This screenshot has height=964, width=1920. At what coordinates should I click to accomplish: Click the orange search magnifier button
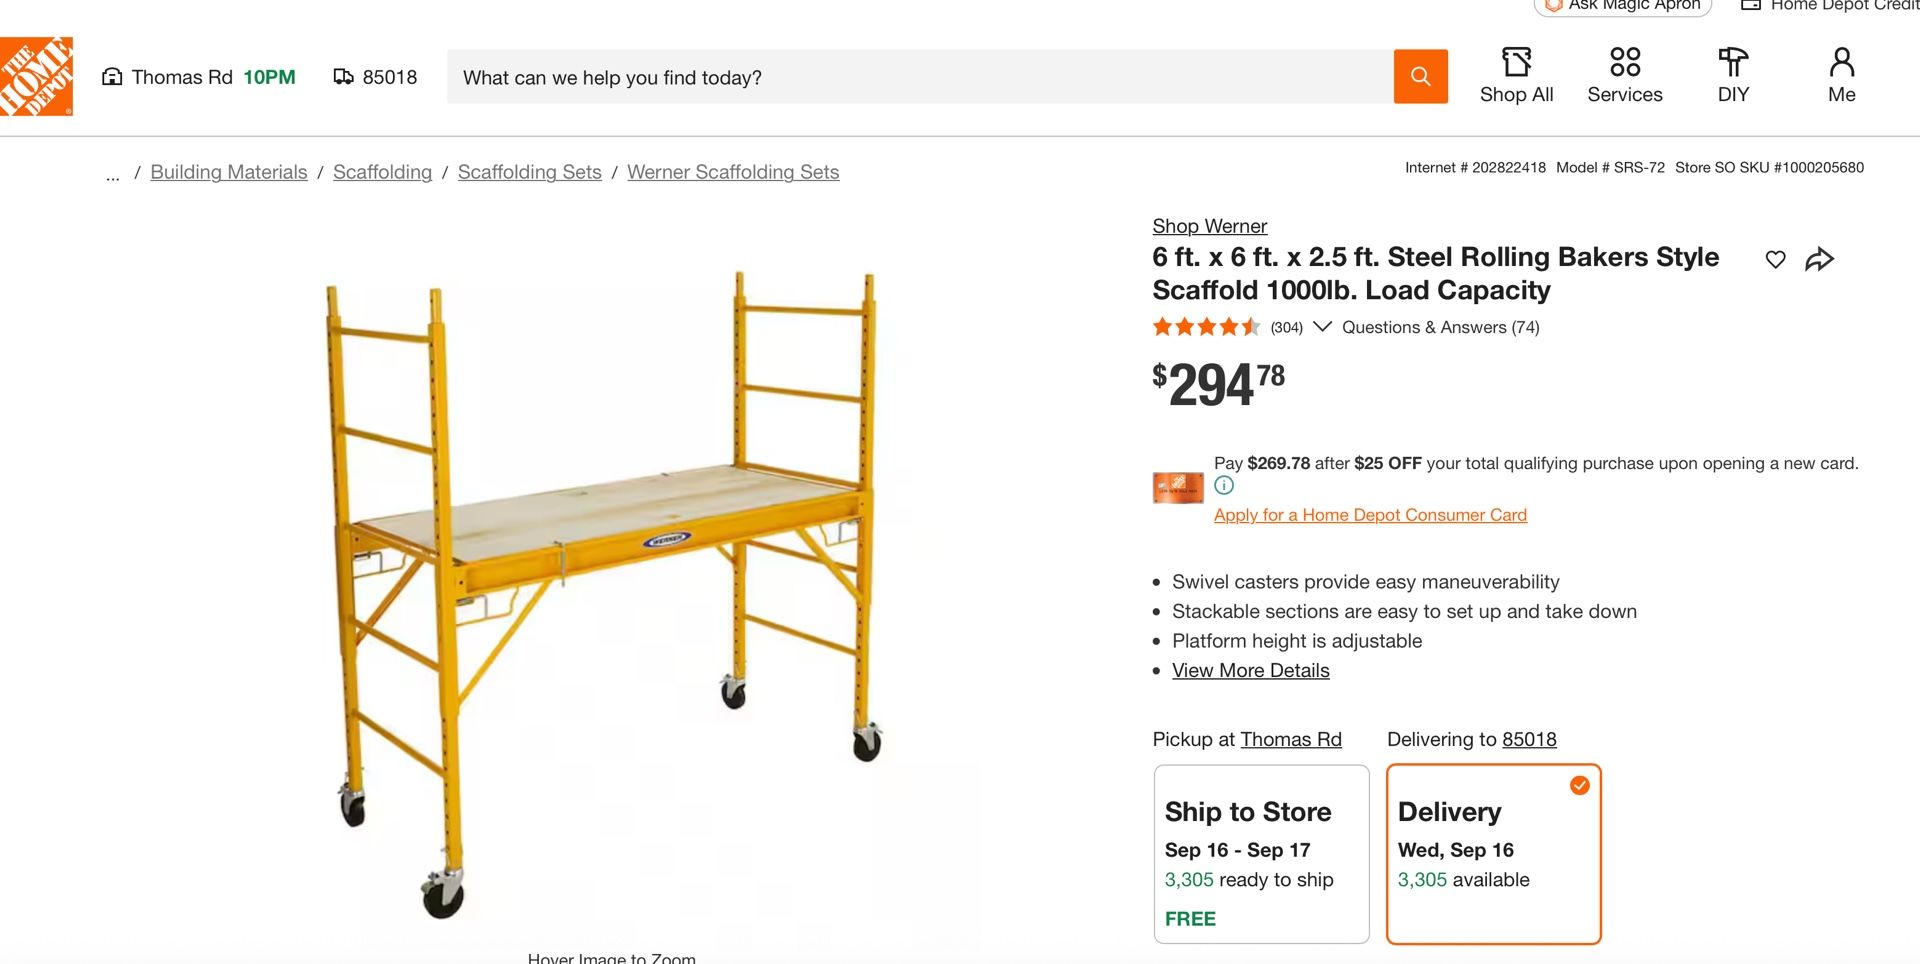(x=1420, y=76)
